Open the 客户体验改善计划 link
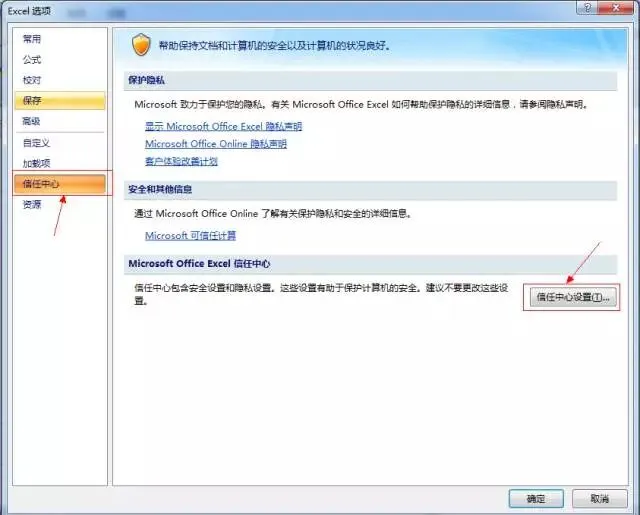 click(x=181, y=161)
